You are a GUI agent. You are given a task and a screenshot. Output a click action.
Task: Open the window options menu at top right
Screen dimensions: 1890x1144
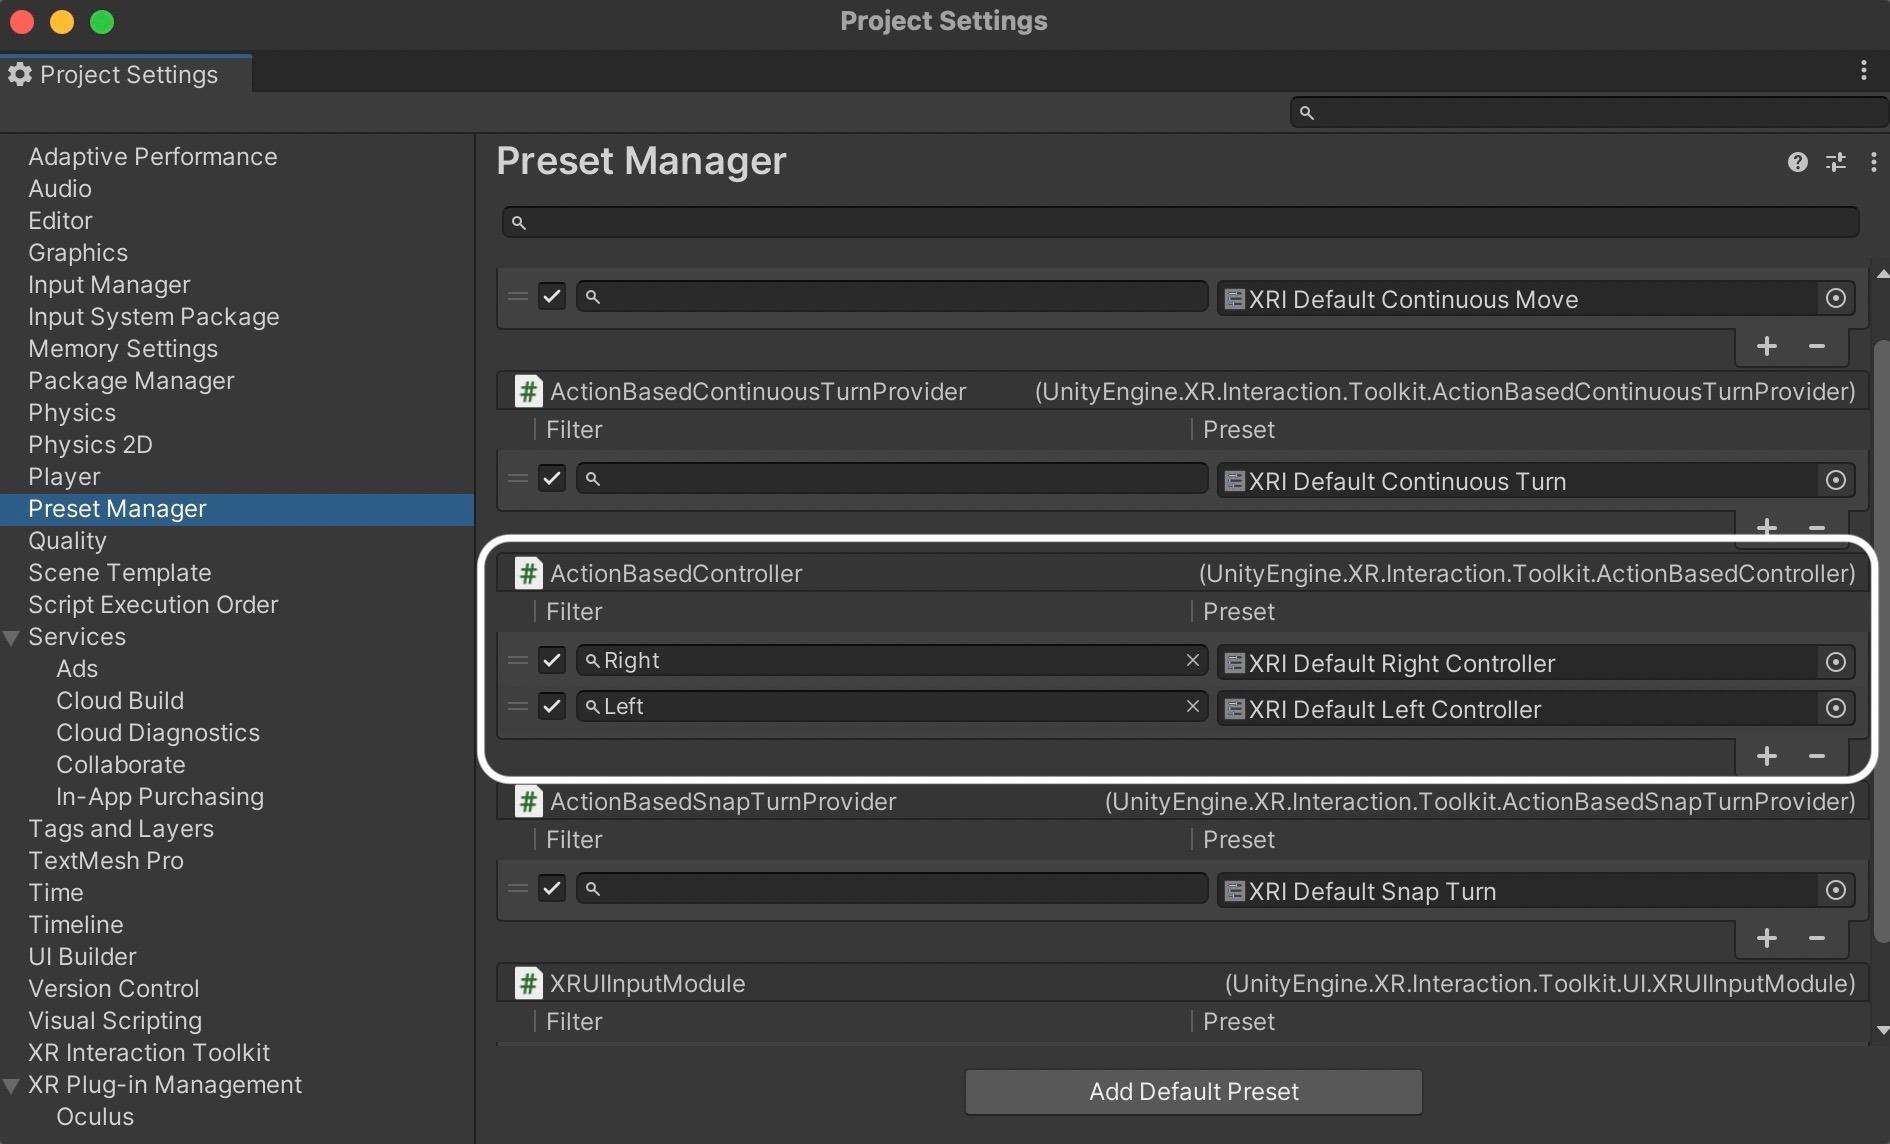pos(1864,71)
